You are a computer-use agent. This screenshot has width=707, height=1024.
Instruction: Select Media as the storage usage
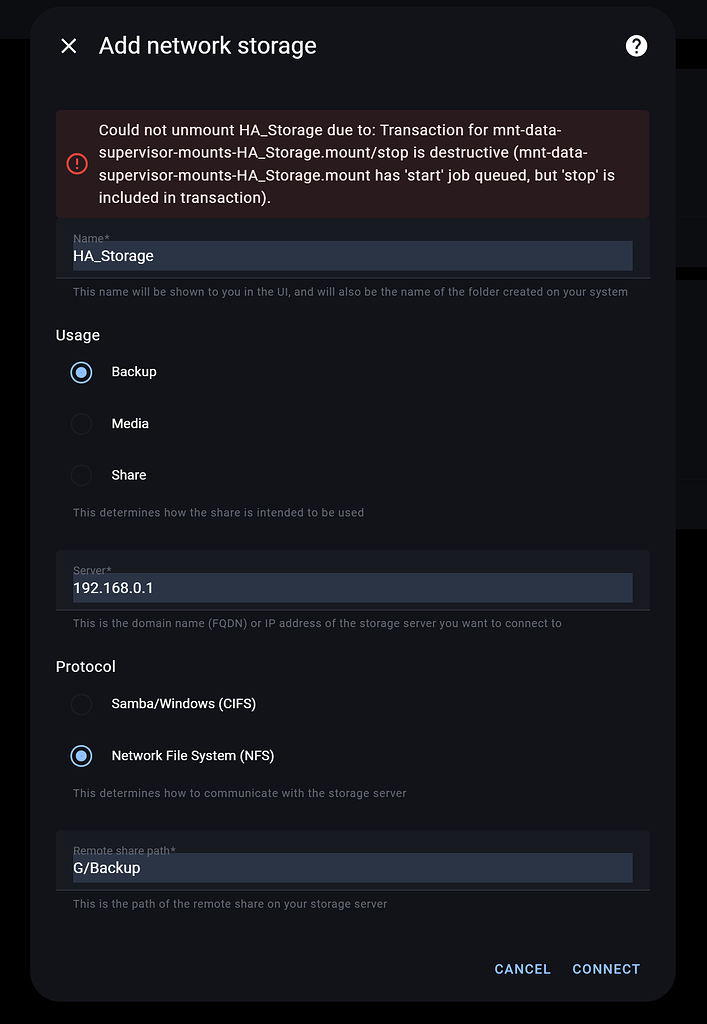[x=81, y=423]
